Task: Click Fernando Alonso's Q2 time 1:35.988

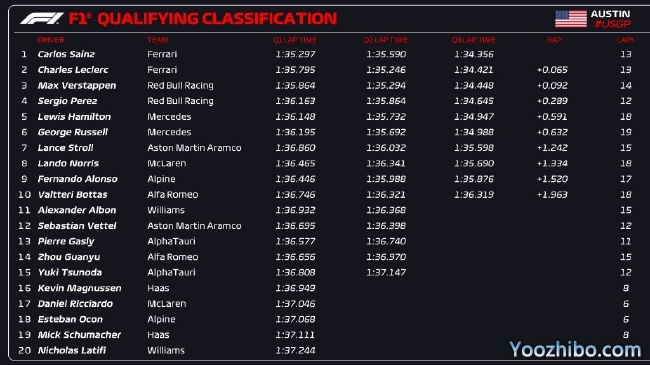Action: click(386, 179)
